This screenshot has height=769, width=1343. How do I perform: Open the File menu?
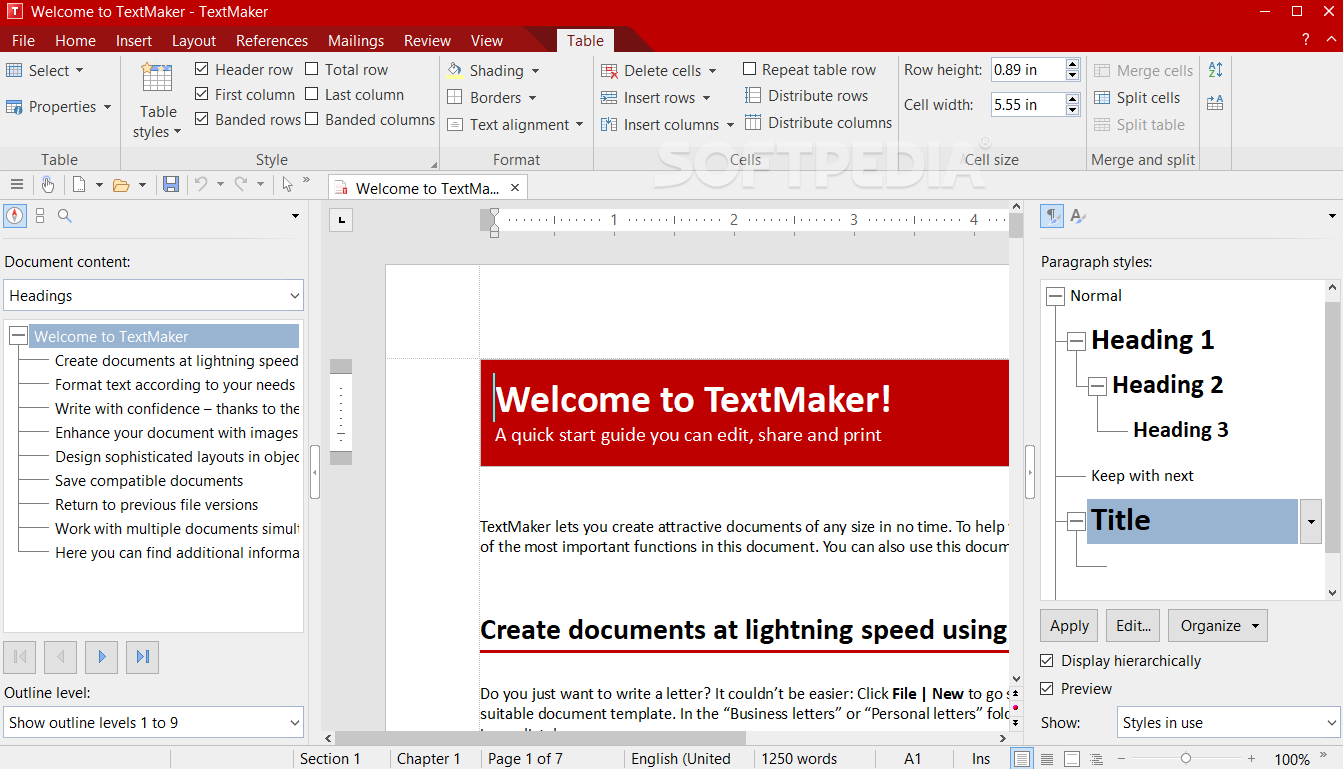pyautogui.click(x=23, y=41)
